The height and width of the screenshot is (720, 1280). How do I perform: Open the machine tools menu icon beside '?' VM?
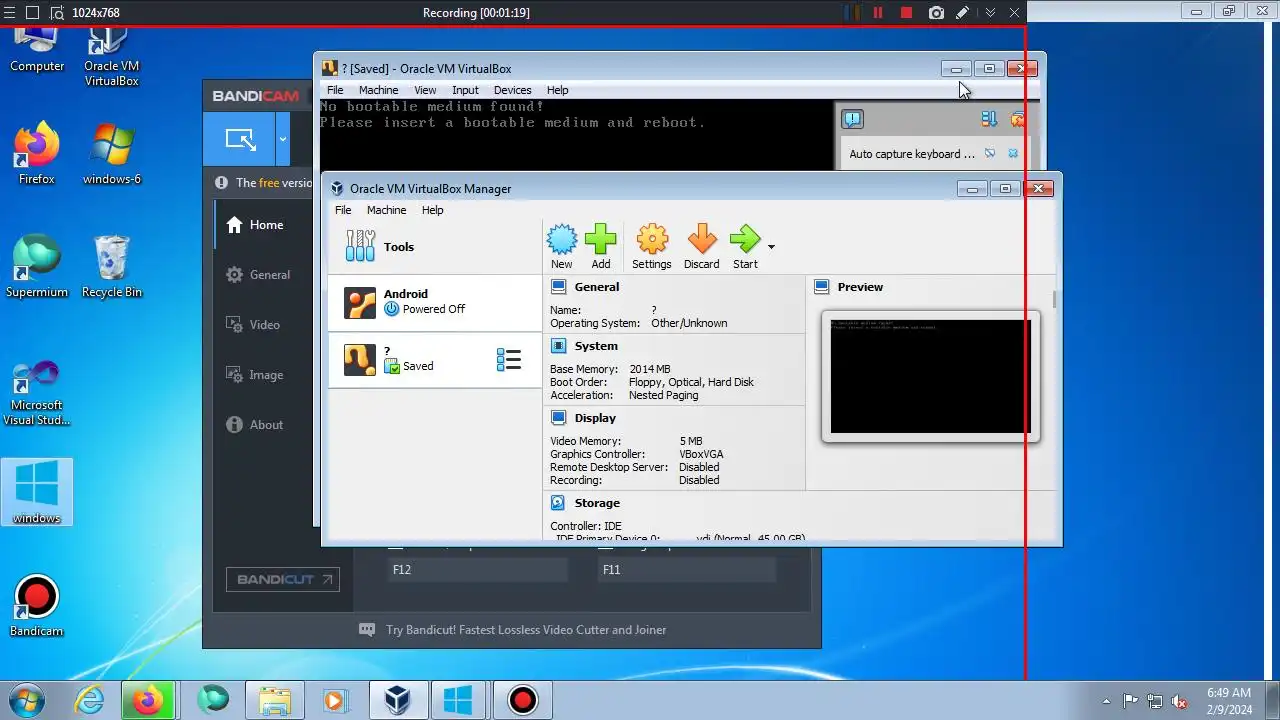(x=509, y=360)
